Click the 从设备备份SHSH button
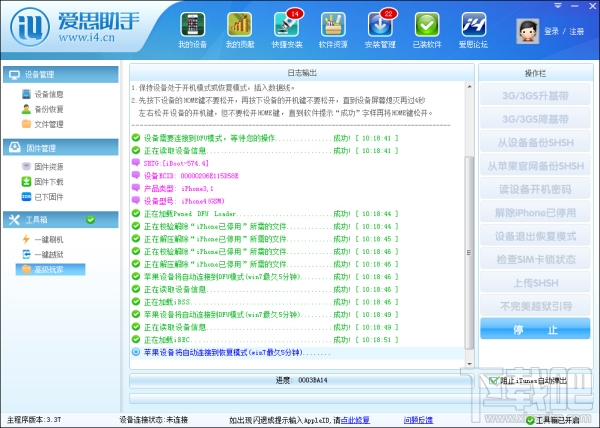 coord(535,143)
